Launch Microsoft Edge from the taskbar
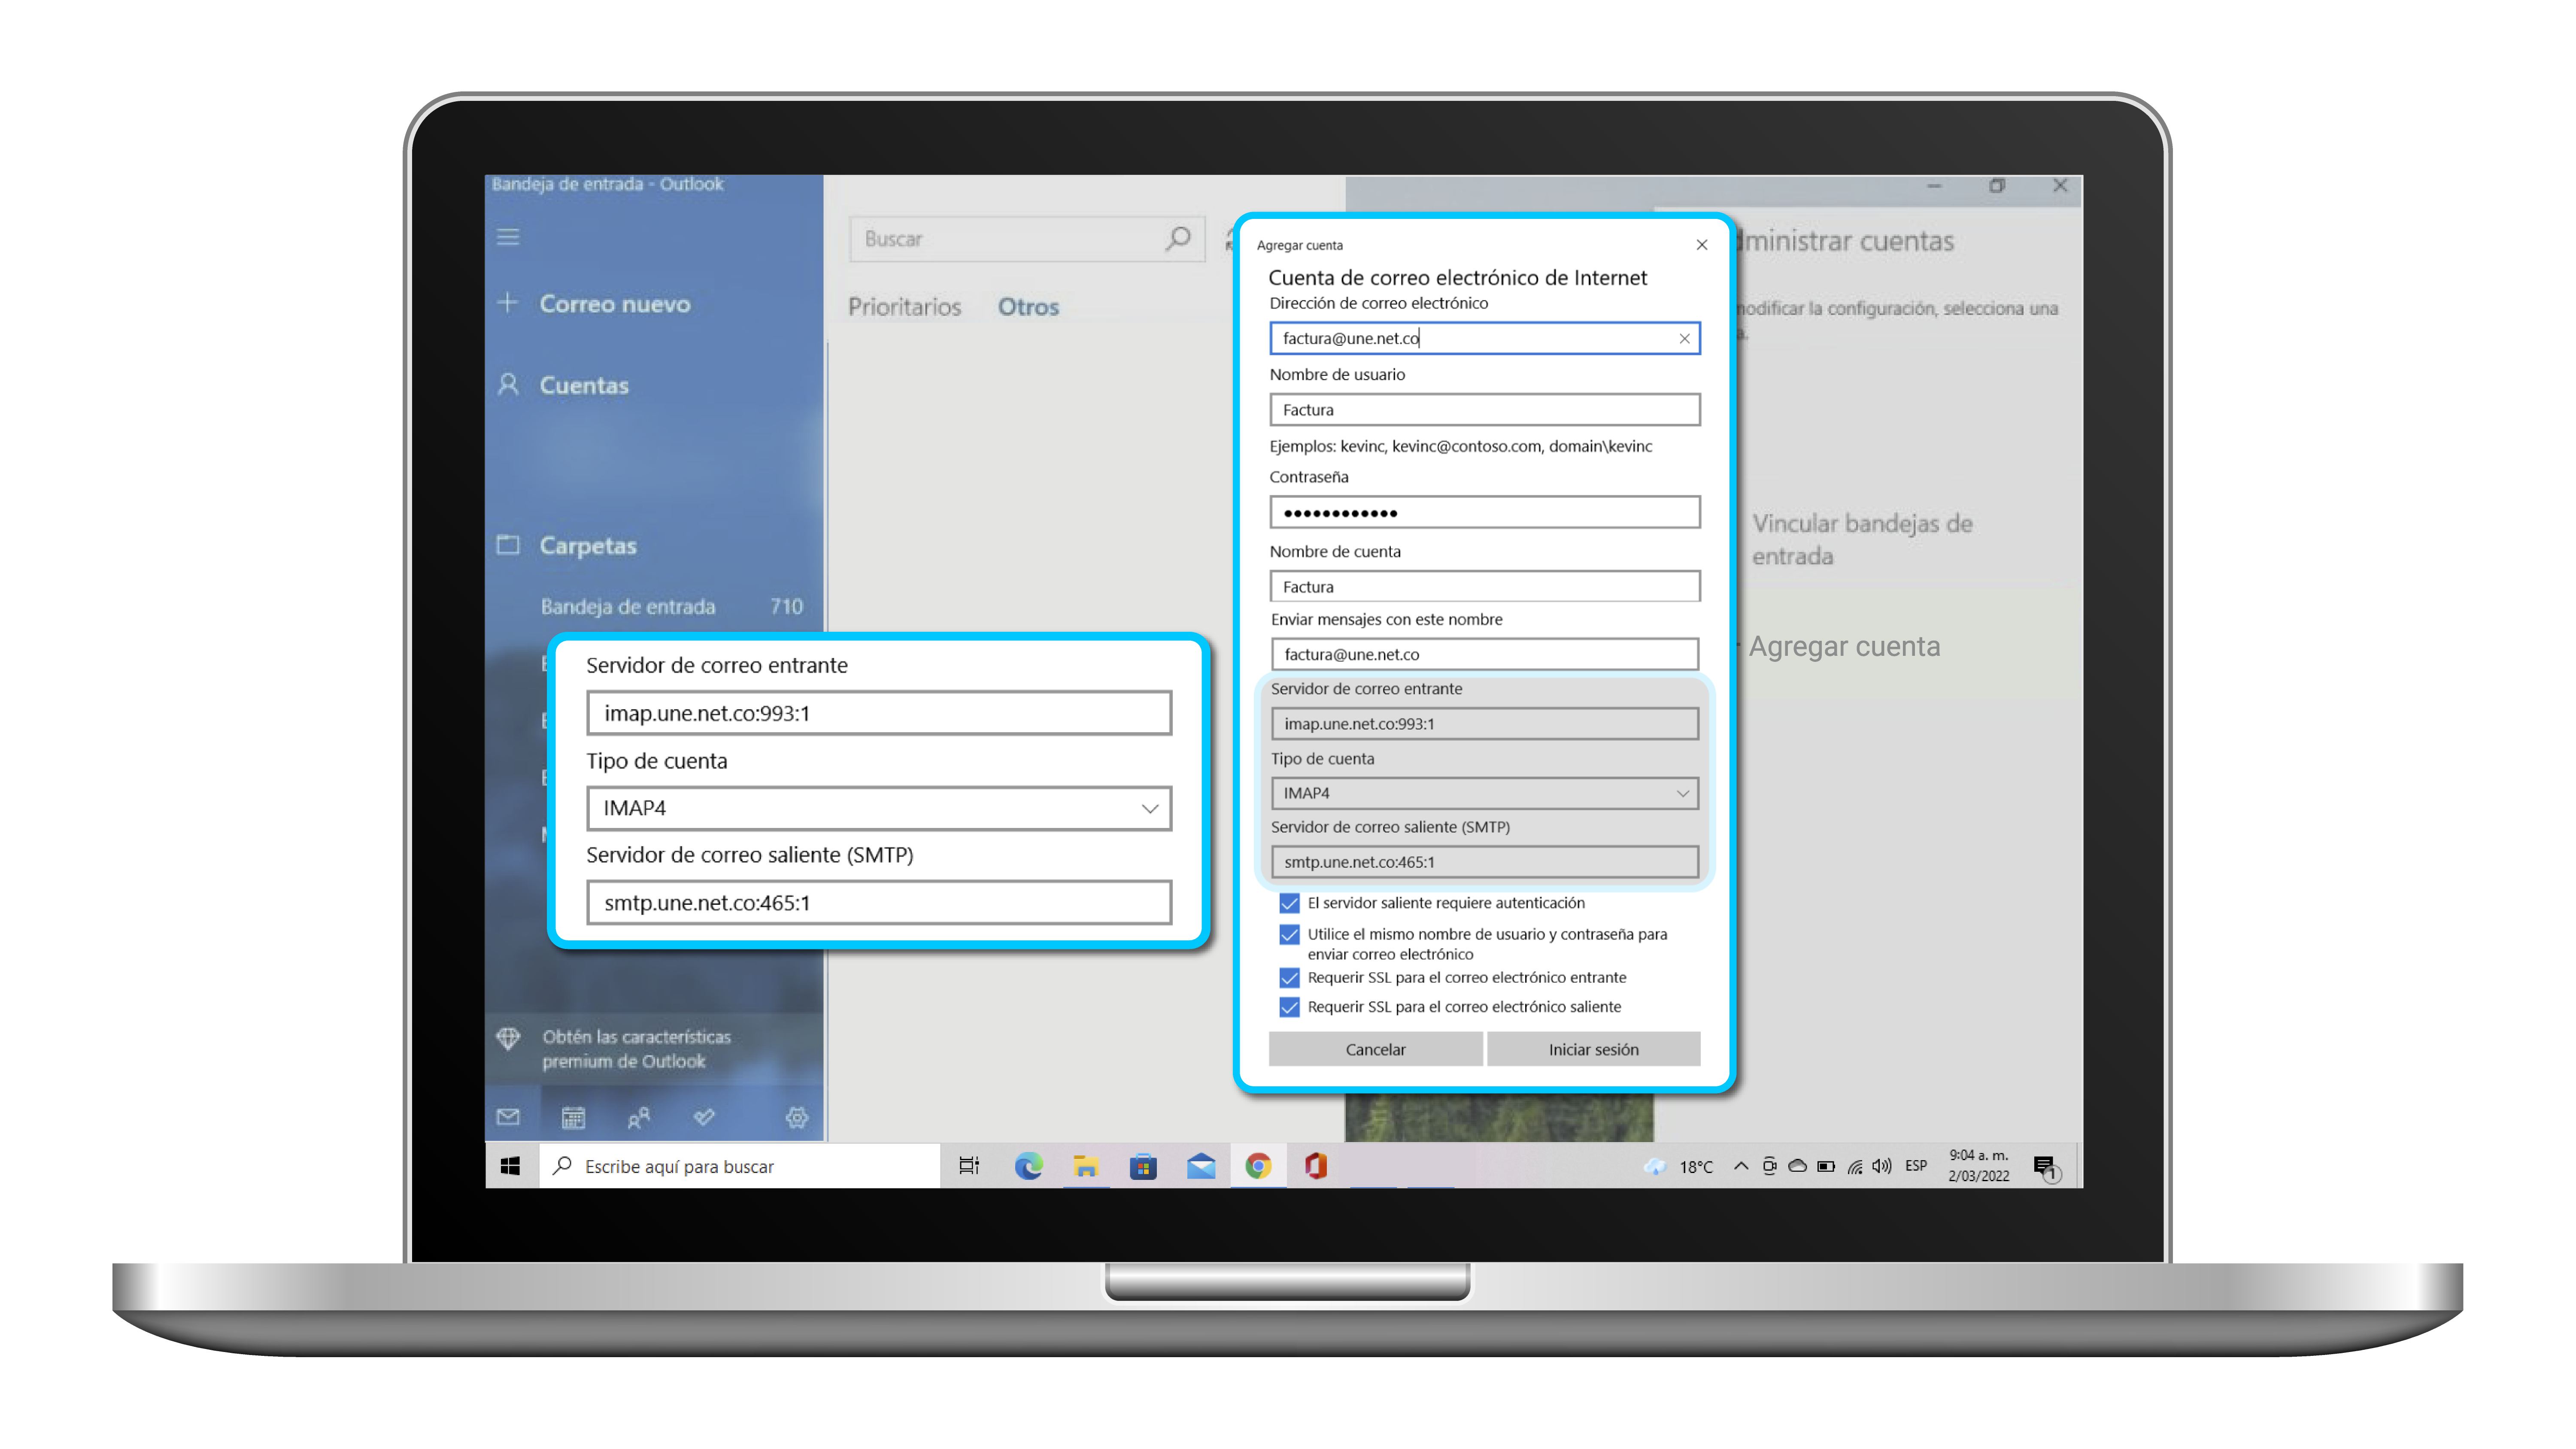Viewport: 2576px width, 1449px height. pyautogui.click(x=1028, y=1166)
